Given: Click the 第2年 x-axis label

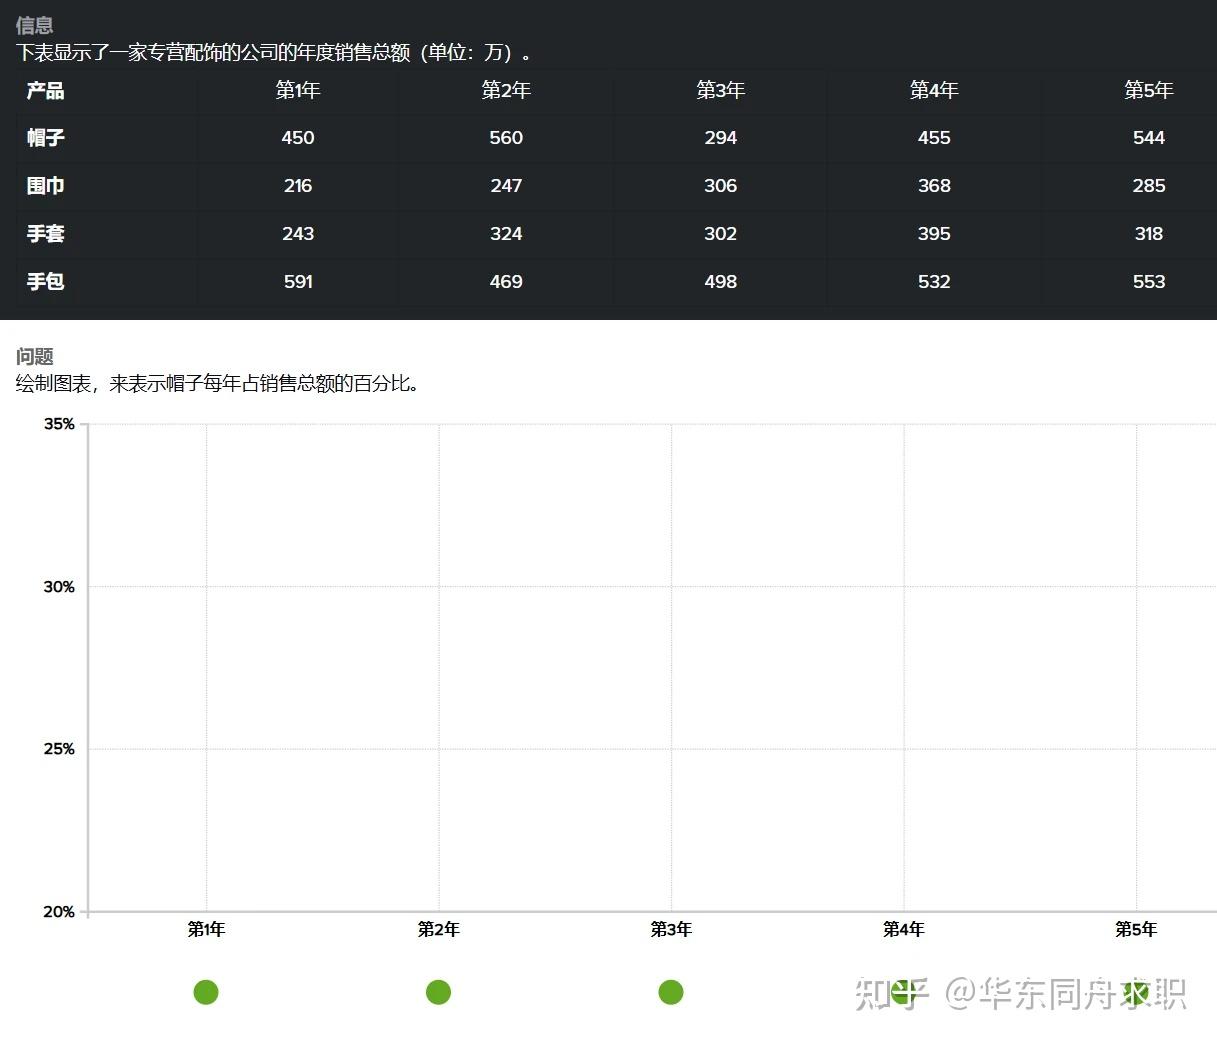Looking at the screenshot, I should pyautogui.click(x=438, y=929).
